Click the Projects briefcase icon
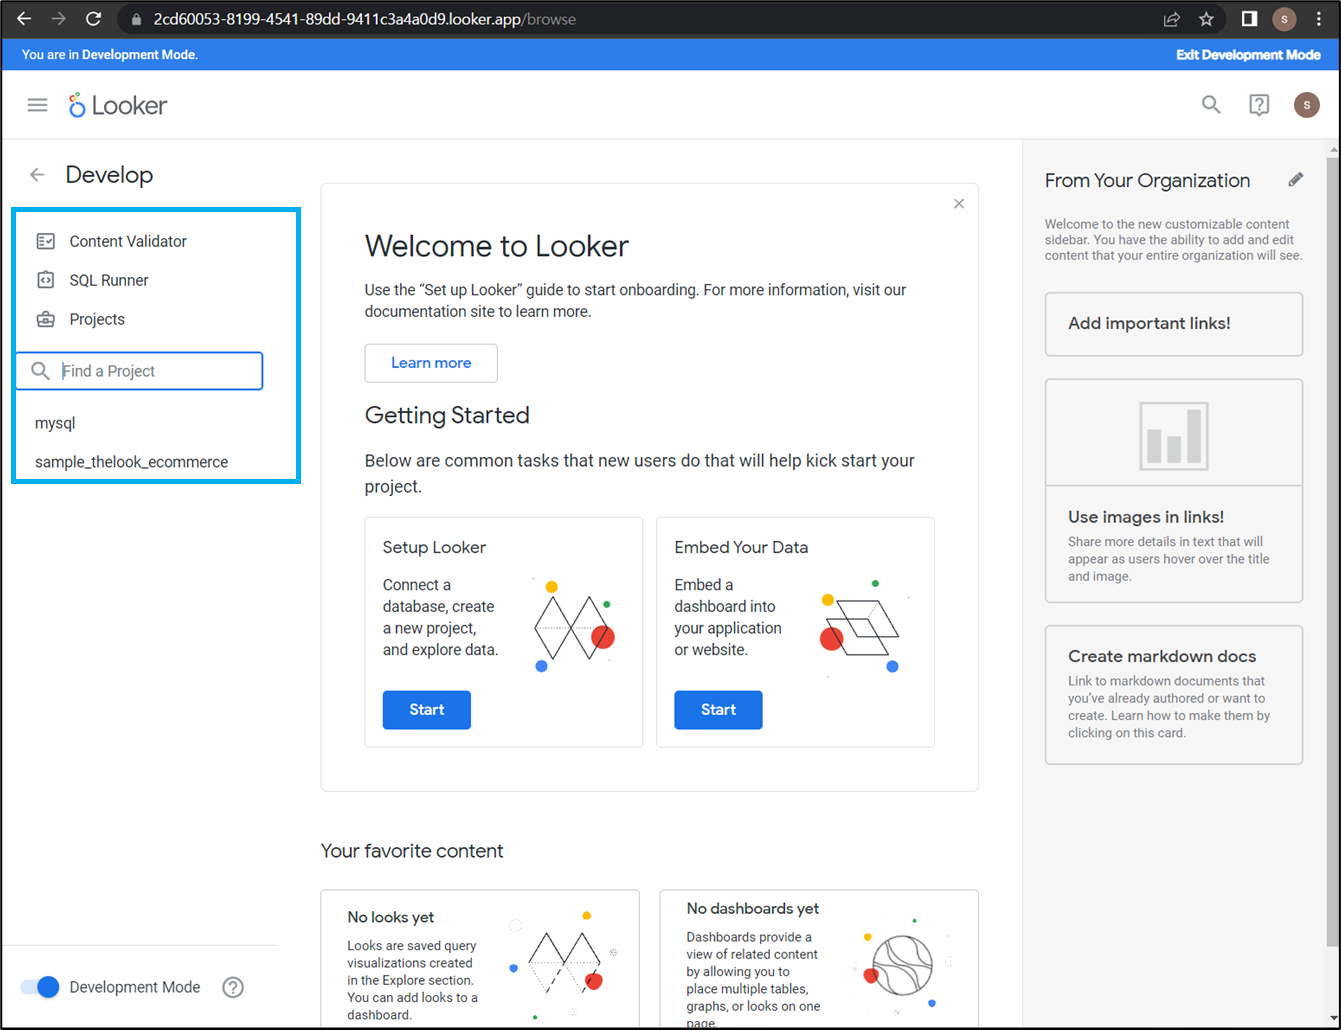Screen dimensions: 1341x1030 pyautogui.click(x=45, y=320)
